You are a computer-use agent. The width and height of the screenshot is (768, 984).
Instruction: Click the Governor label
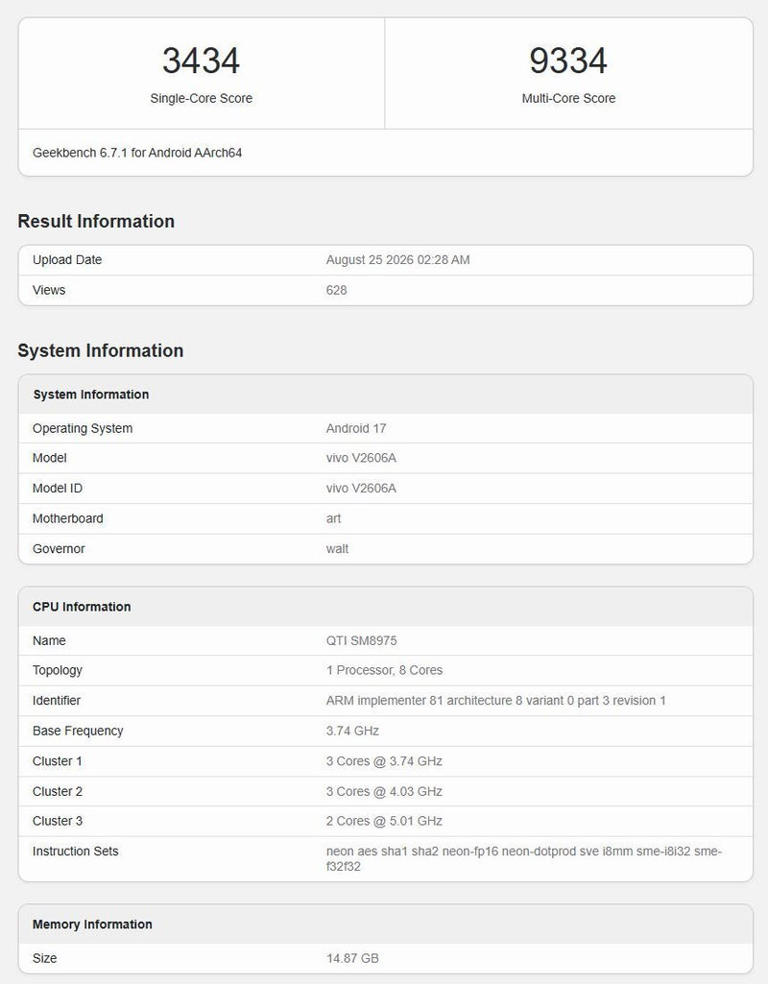[58, 548]
